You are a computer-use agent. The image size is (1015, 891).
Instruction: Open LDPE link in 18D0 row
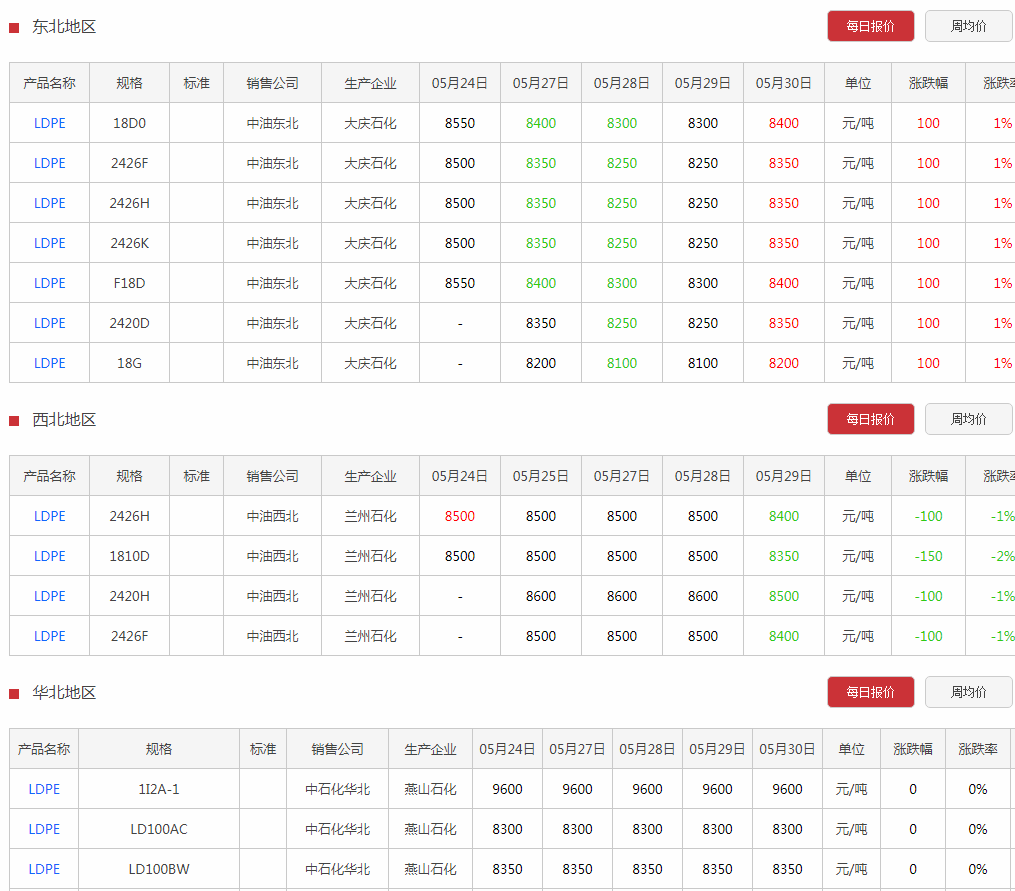[x=50, y=124]
